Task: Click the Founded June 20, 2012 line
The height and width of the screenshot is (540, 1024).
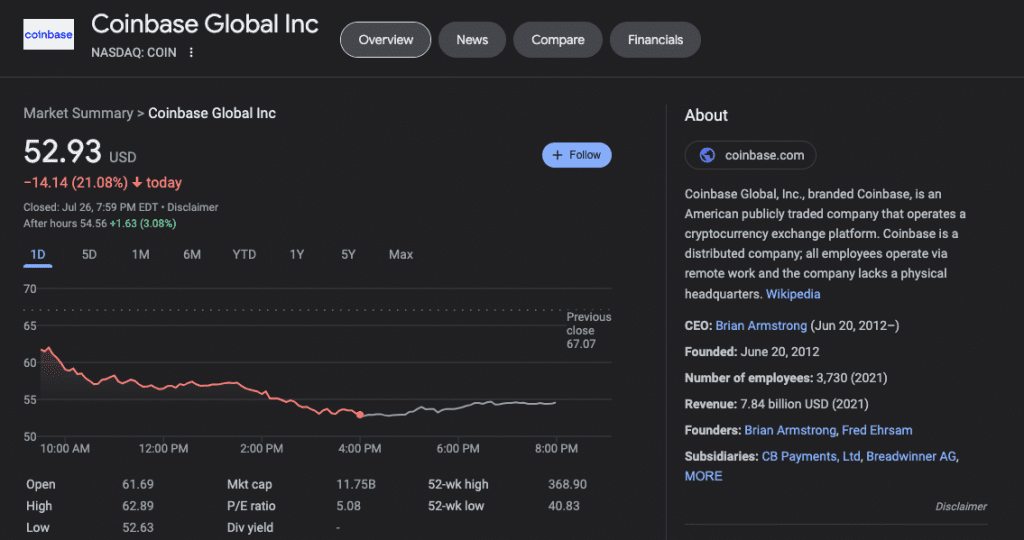Action: (752, 352)
